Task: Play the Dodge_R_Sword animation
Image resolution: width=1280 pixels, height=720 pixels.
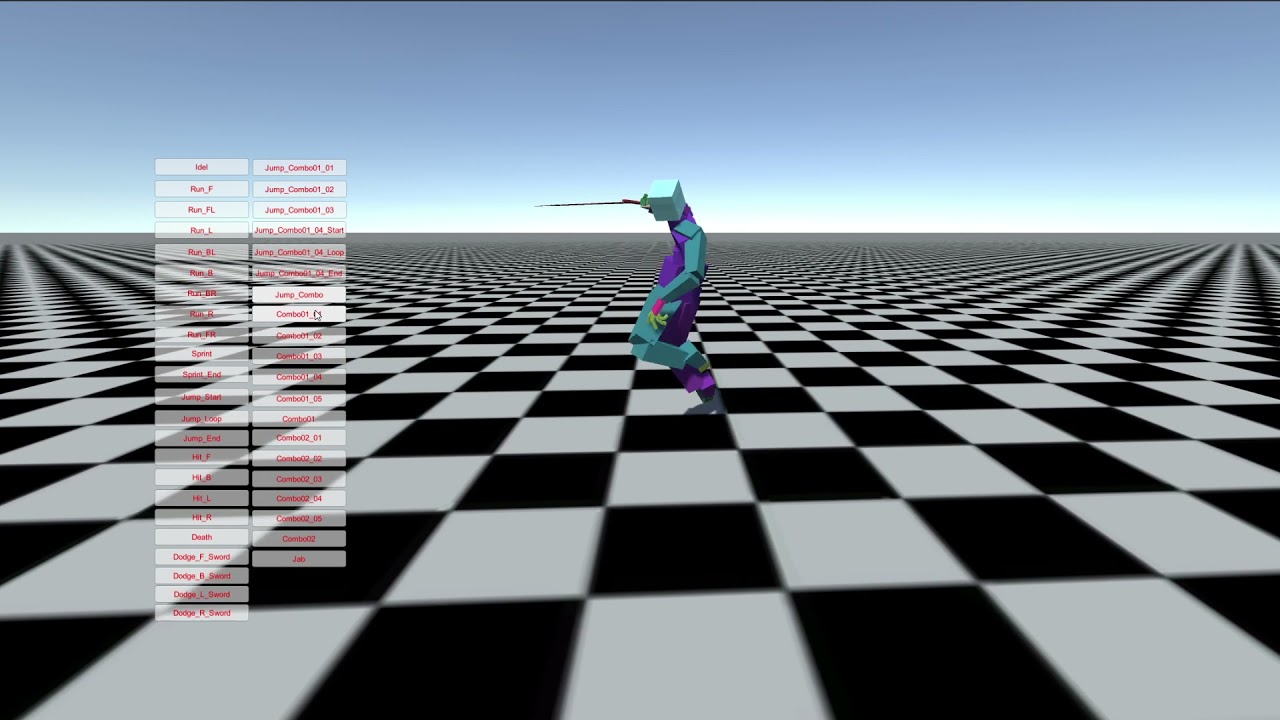Action: [x=201, y=613]
